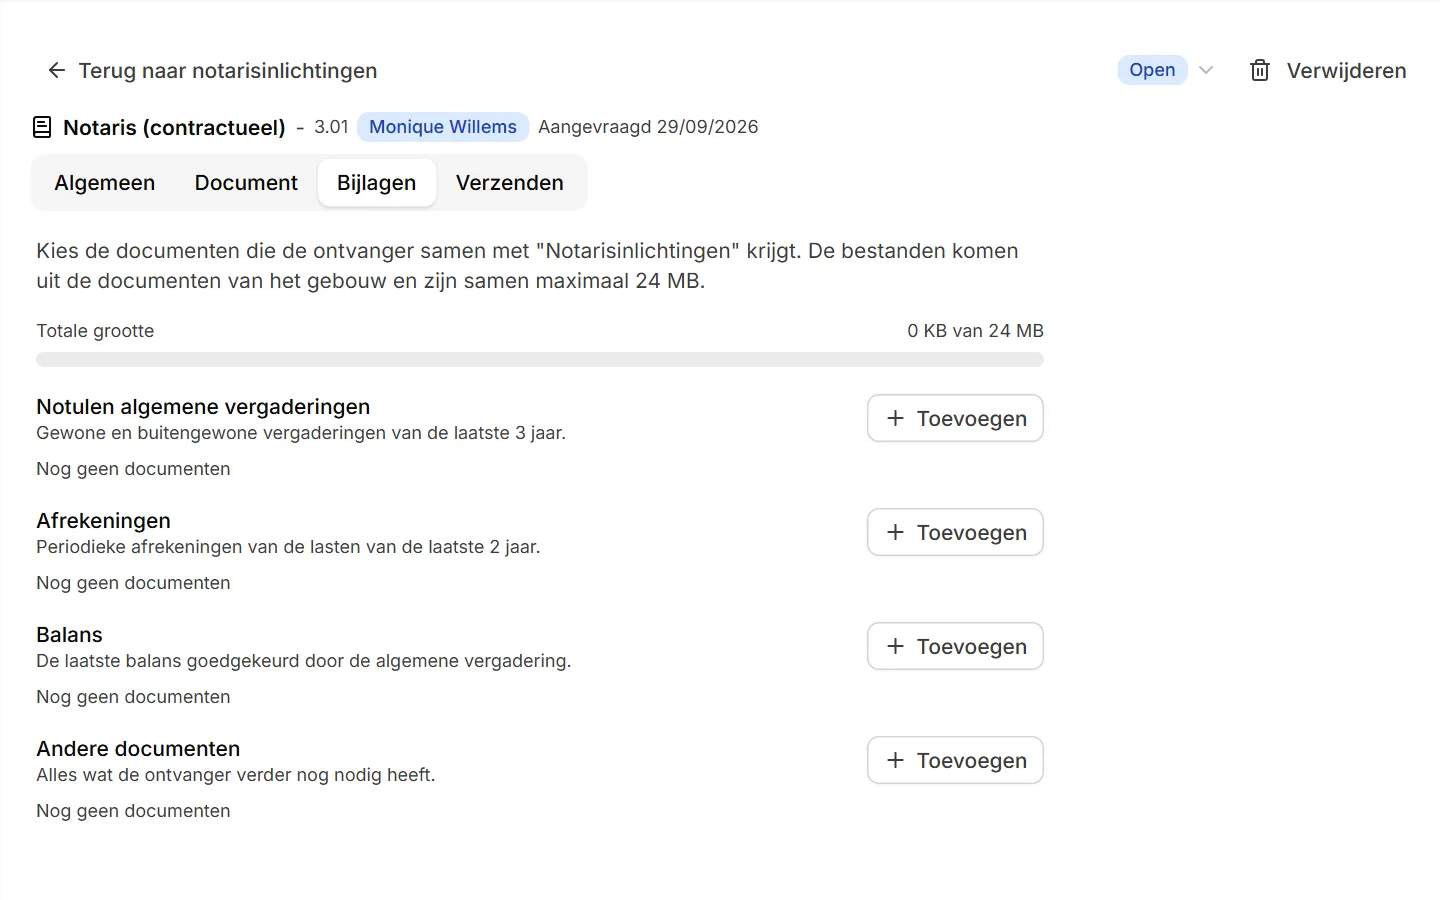Image resolution: width=1440 pixels, height=900 pixels.
Task: Click the Notulen algemene vergaderingen heading
Action: tap(203, 407)
